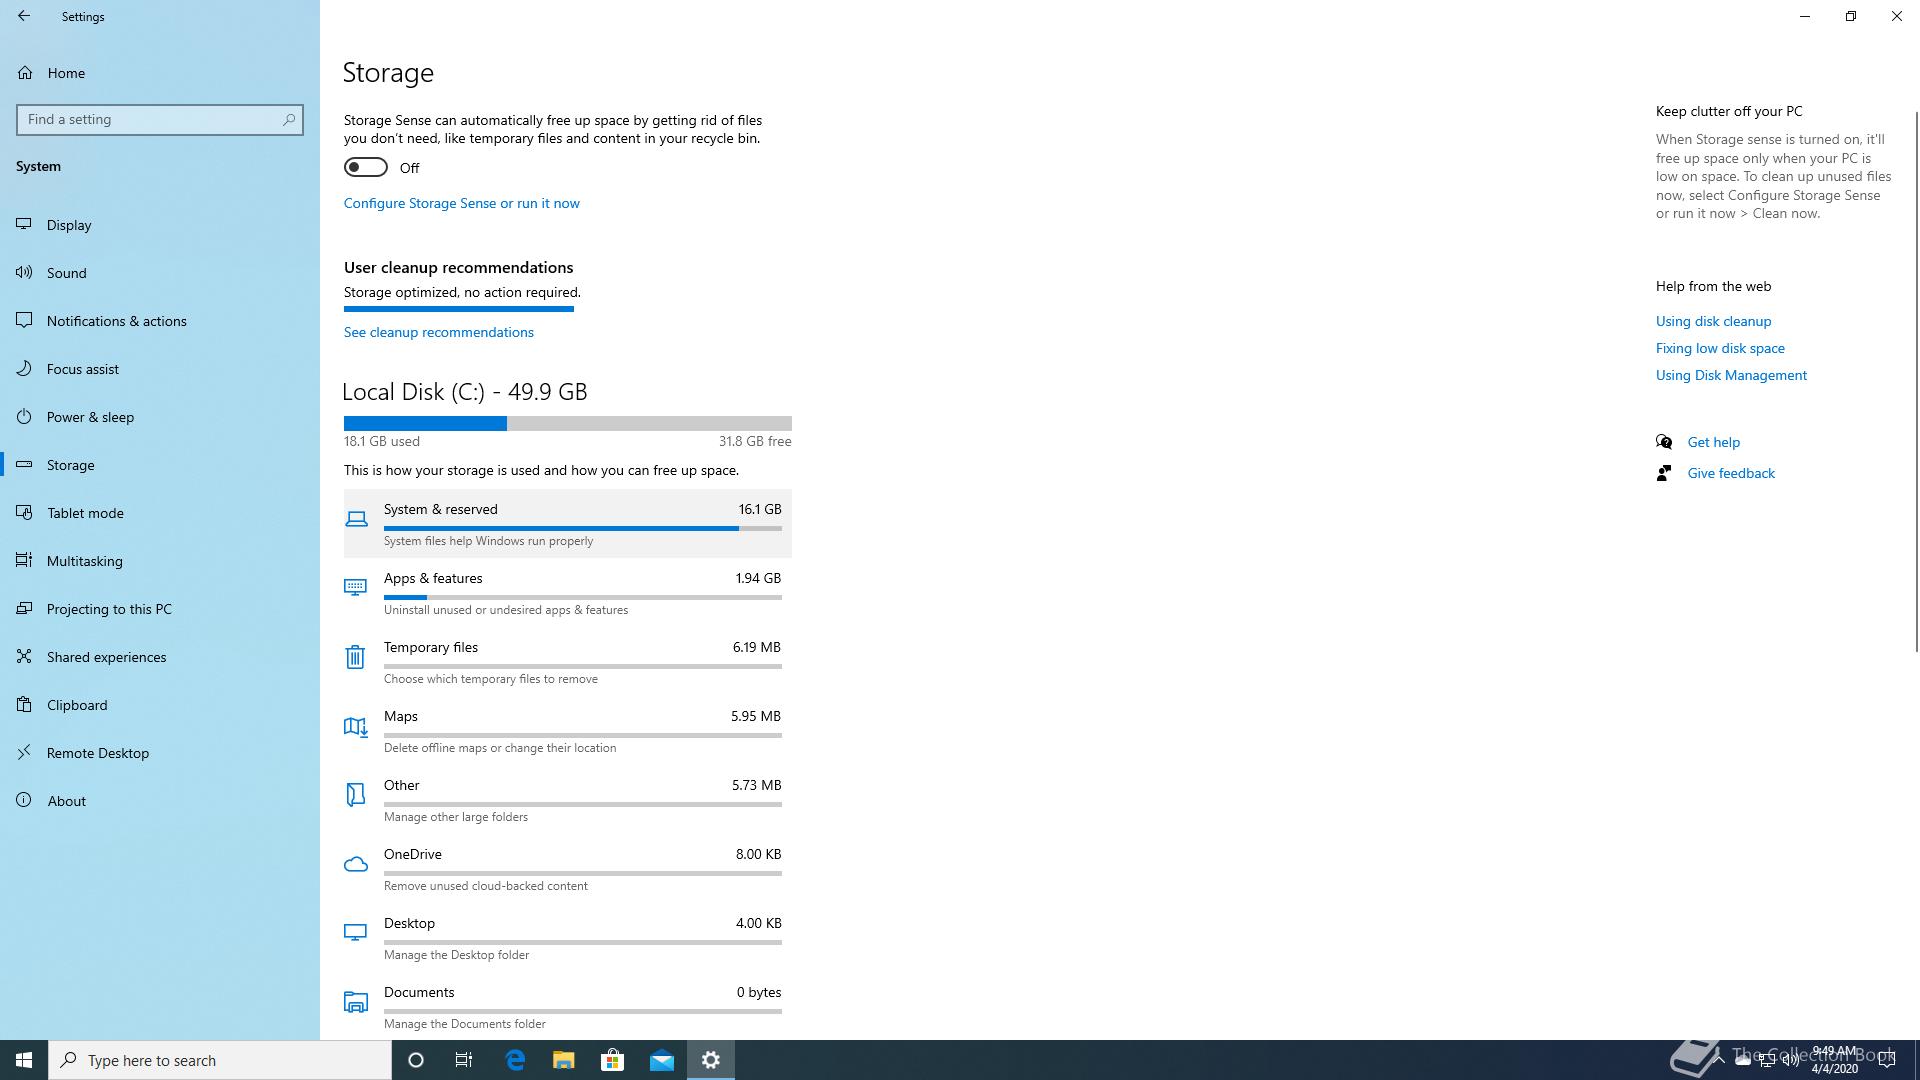Open the Using disk cleanup help link
The width and height of the screenshot is (1920, 1080).
coord(1713,321)
